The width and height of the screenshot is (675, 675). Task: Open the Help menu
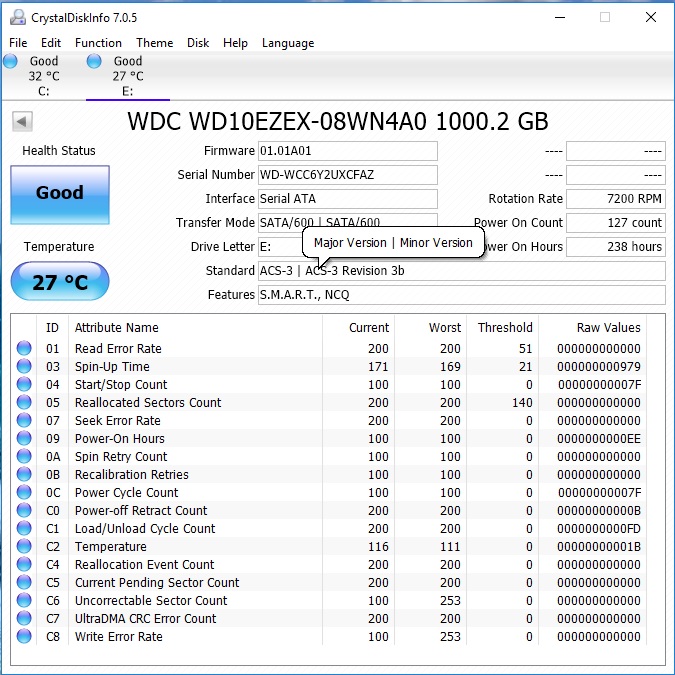click(235, 43)
